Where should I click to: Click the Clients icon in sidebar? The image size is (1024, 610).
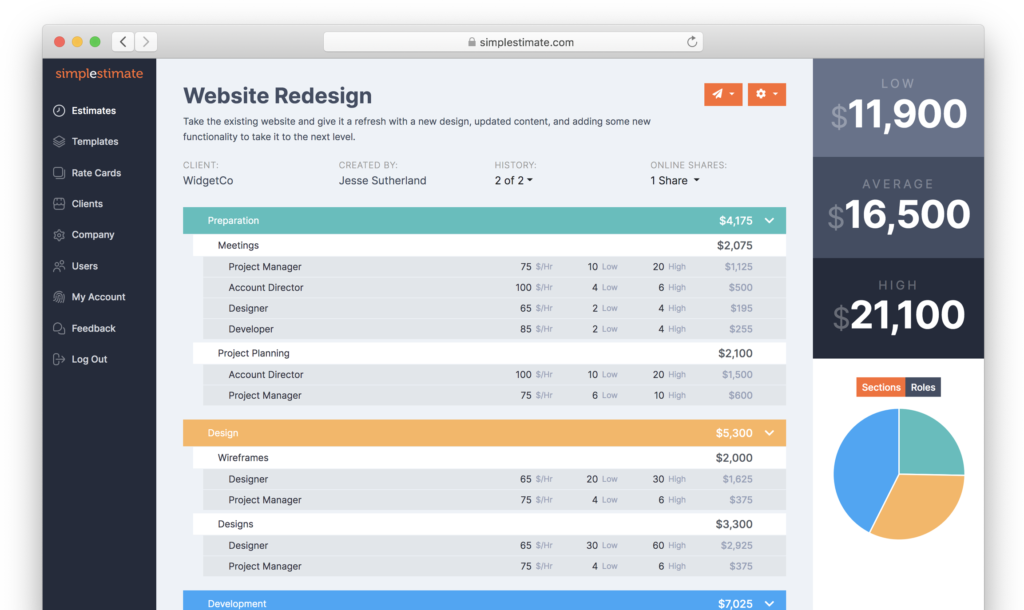[59, 204]
